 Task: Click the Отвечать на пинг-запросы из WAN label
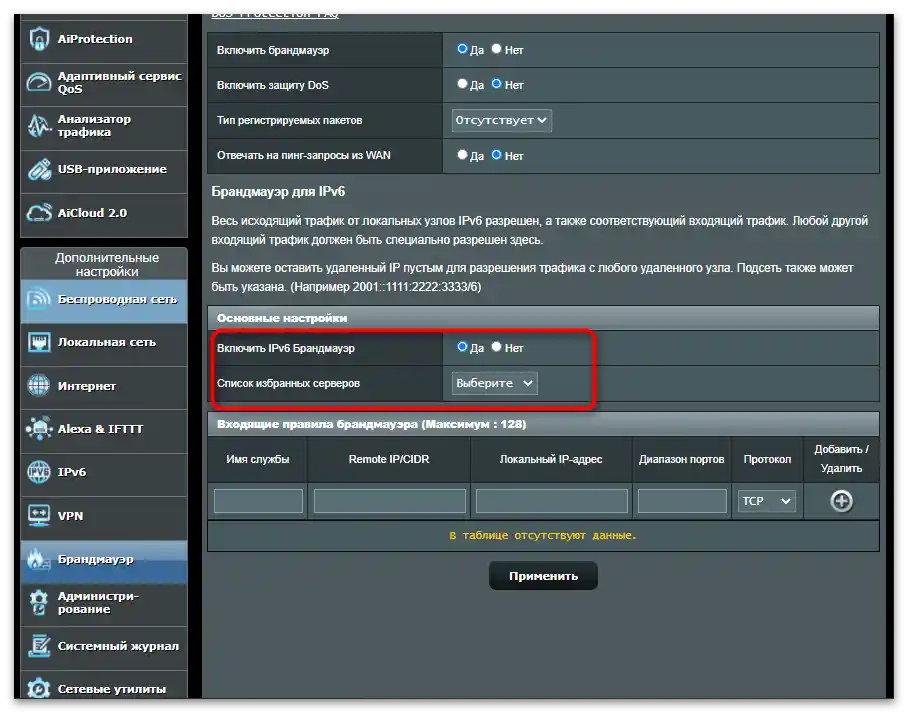point(303,155)
